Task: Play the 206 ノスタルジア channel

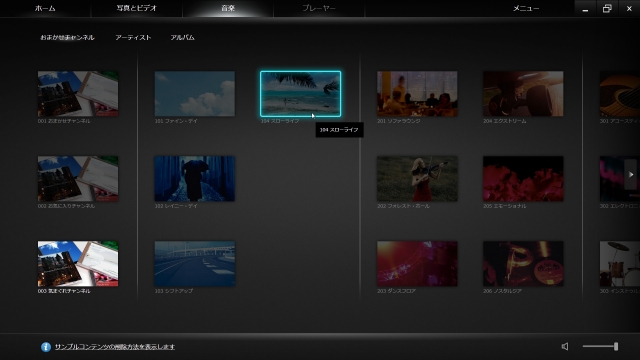Action: click(523, 264)
